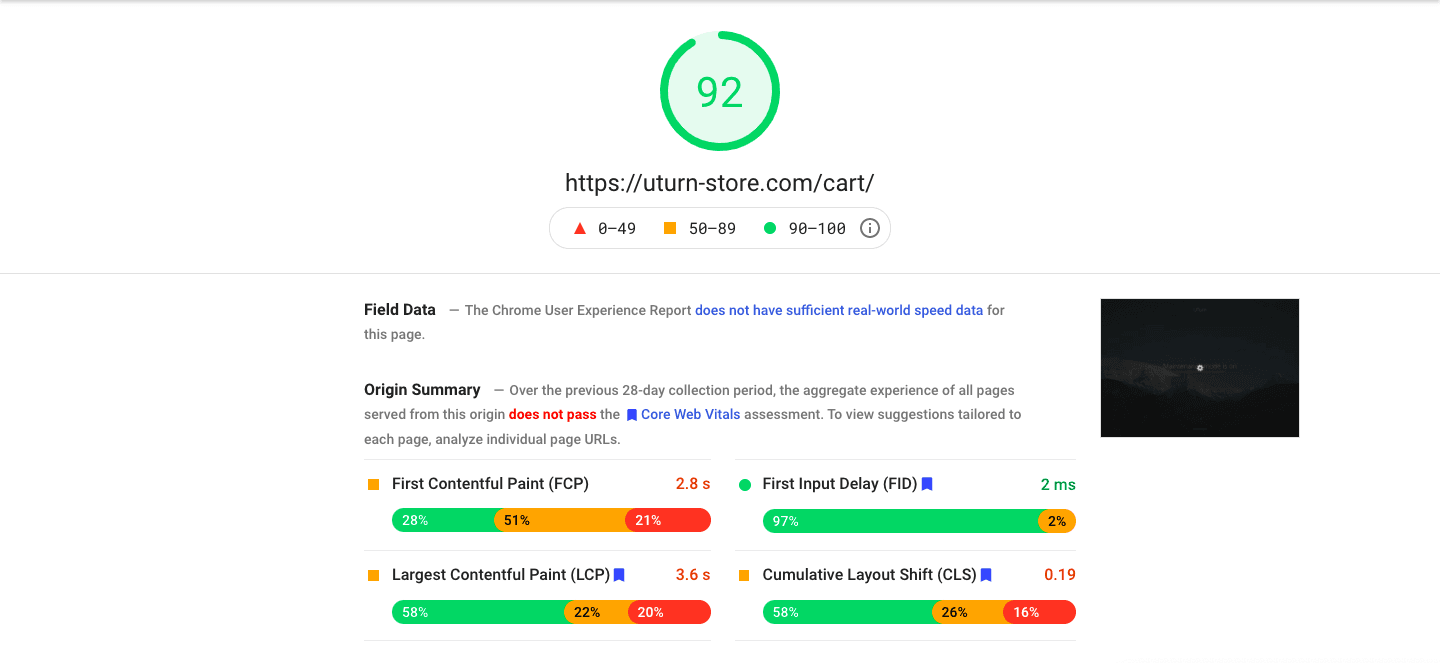The width and height of the screenshot is (1440, 663).
Task: Click the First Input Delay (FID) label
Action: pos(840,484)
